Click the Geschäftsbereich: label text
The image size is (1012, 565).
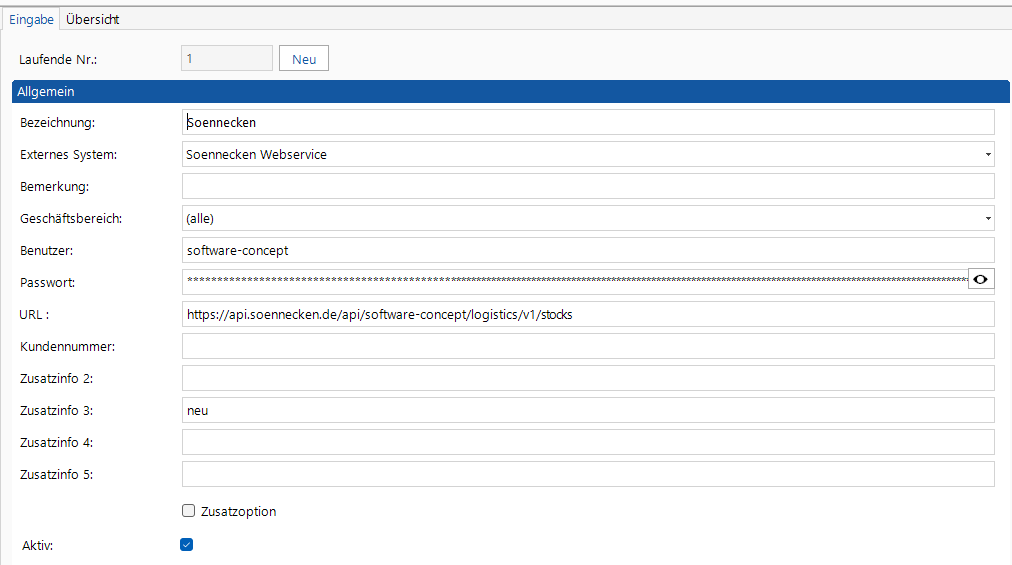pos(71,218)
